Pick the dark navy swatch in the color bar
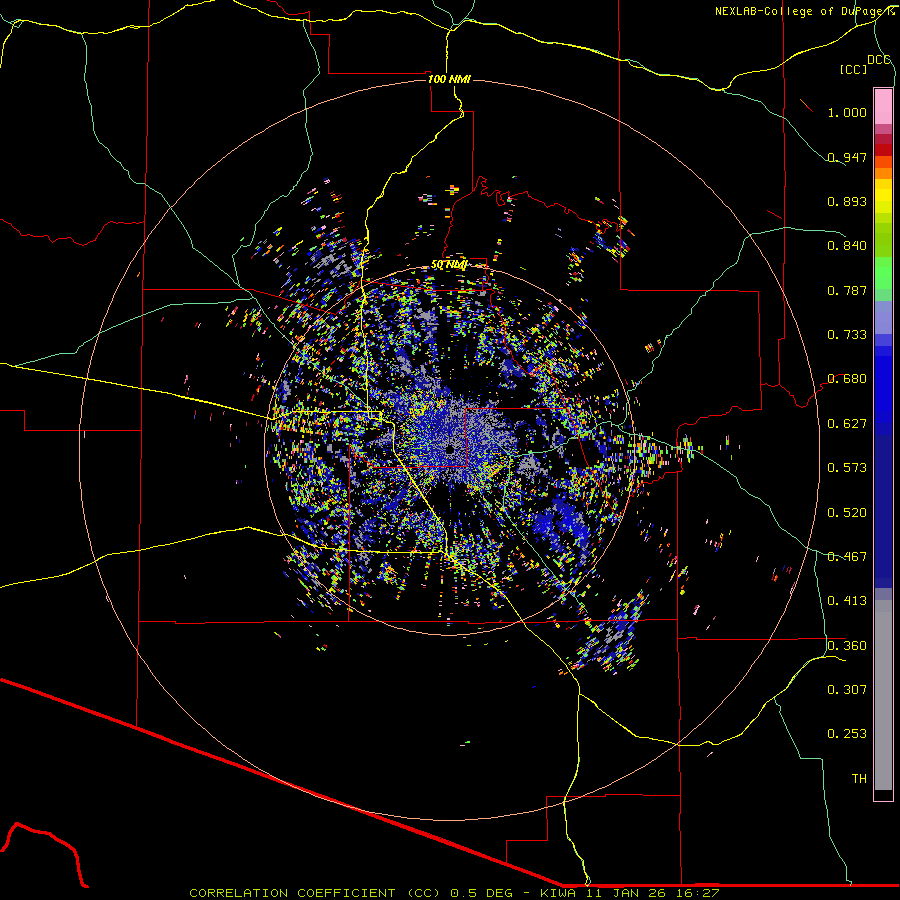This screenshot has width=900, height=900. tap(883, 511)
